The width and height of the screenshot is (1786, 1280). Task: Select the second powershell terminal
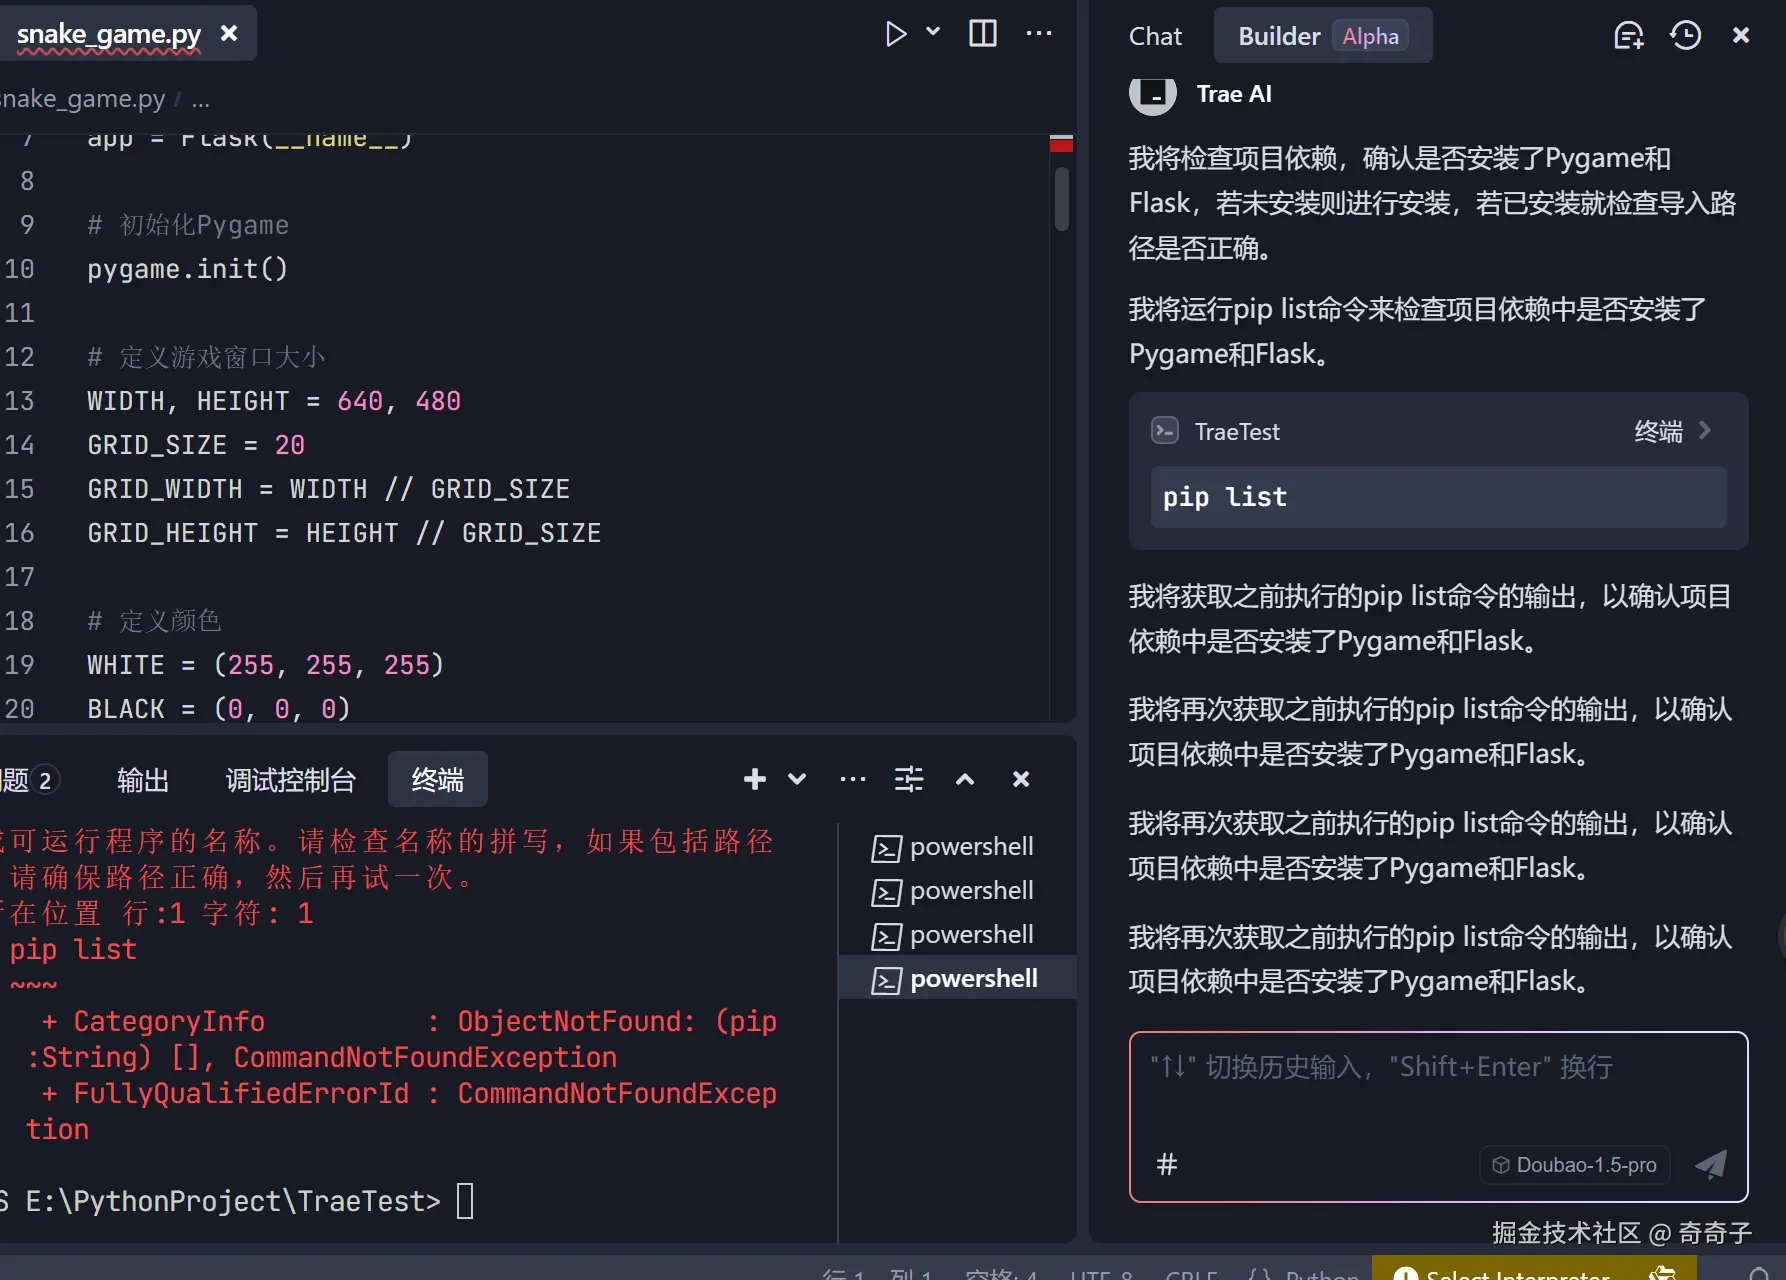click(x=957, y=891)
